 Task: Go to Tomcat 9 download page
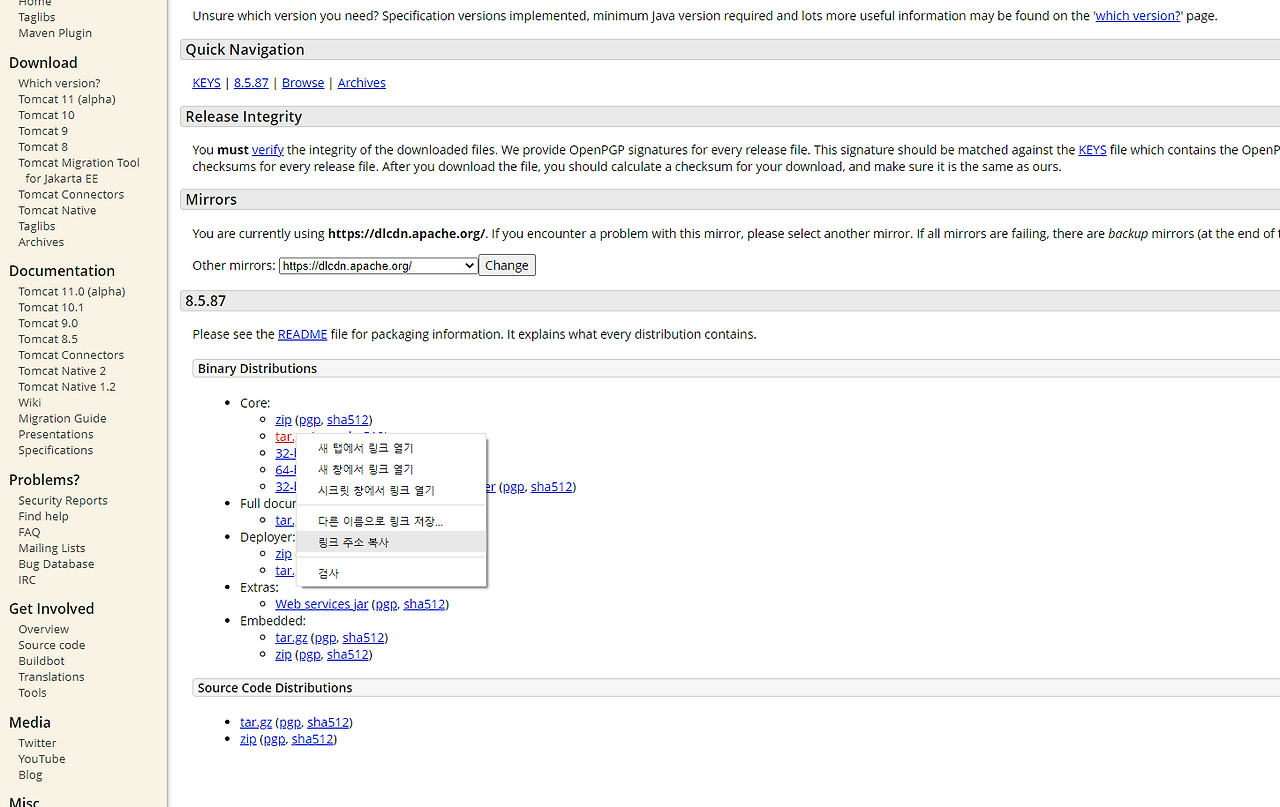pyautogui.click(x=43, y=131)
